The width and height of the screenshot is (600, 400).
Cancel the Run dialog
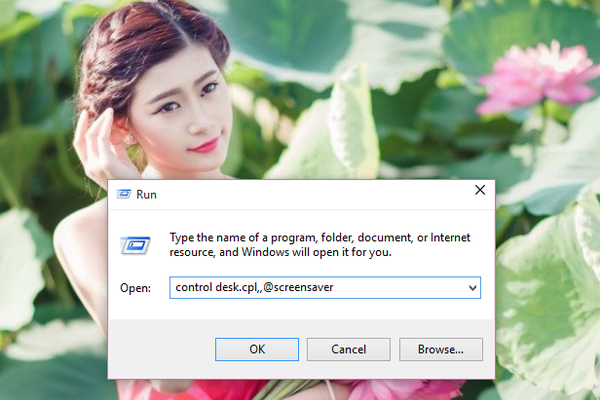349,349
